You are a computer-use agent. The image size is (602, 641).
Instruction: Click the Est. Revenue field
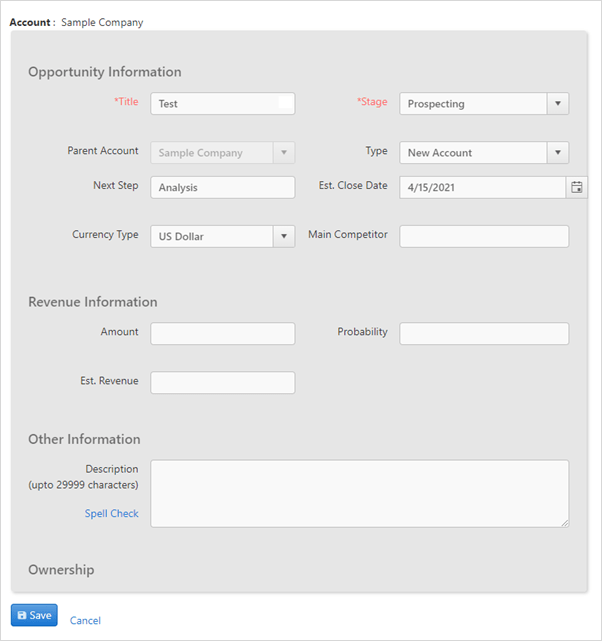point(223,383)
